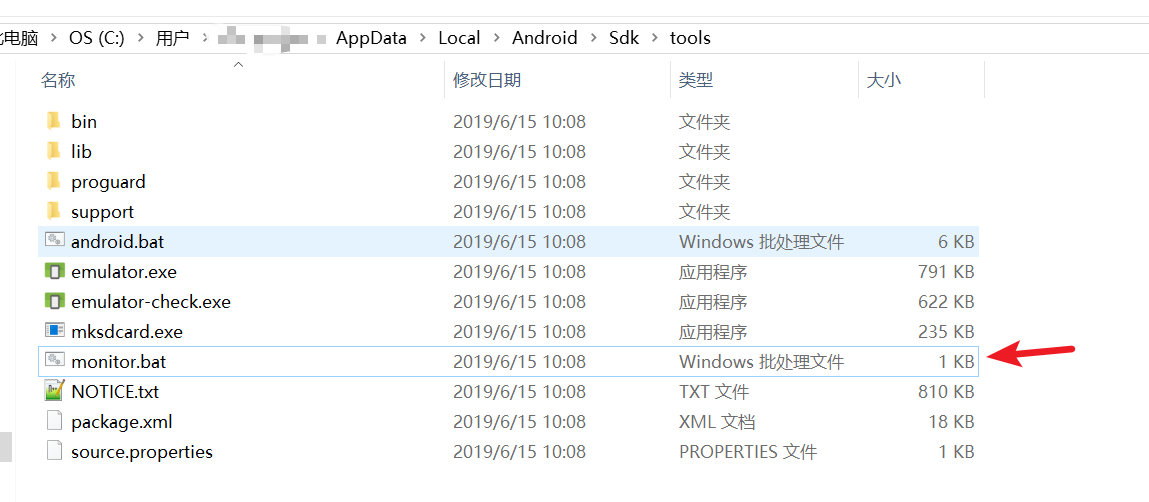Sort files by 类型 column header
Image resolution: width=1149 pixels, height=502 pixels.
tap(695, 80)
